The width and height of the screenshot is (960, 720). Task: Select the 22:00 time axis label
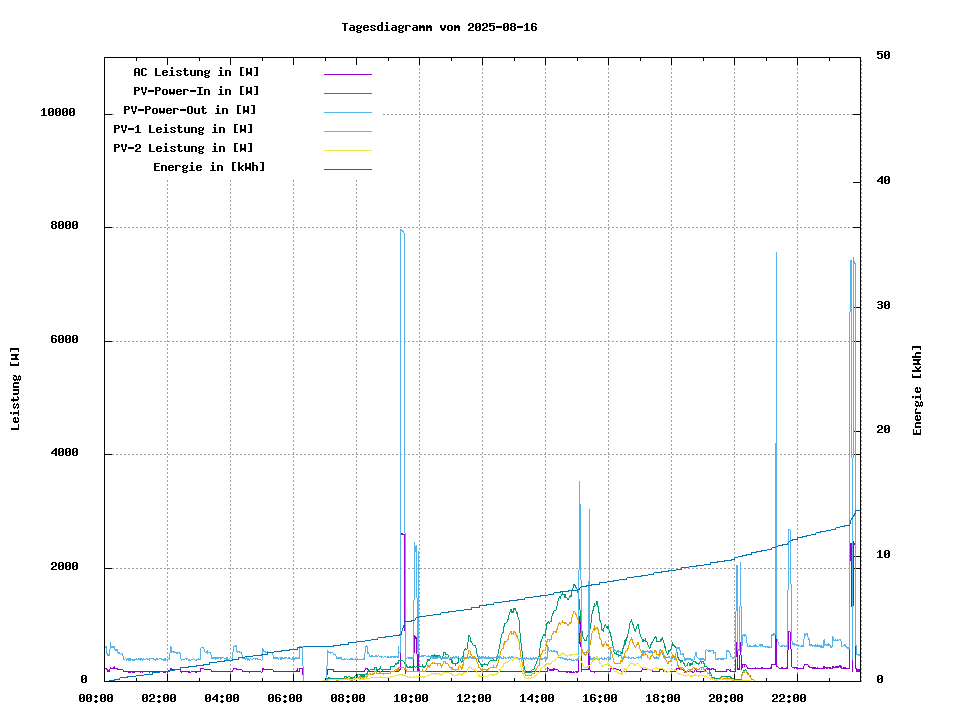coord(788,698)
